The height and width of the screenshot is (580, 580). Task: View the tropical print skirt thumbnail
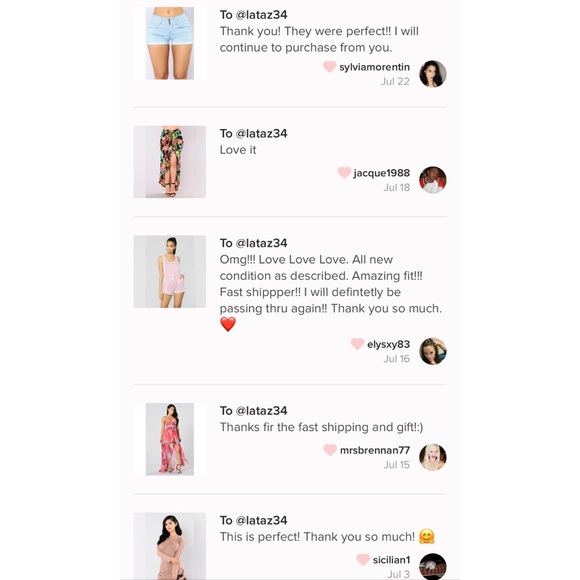[170, 162]
